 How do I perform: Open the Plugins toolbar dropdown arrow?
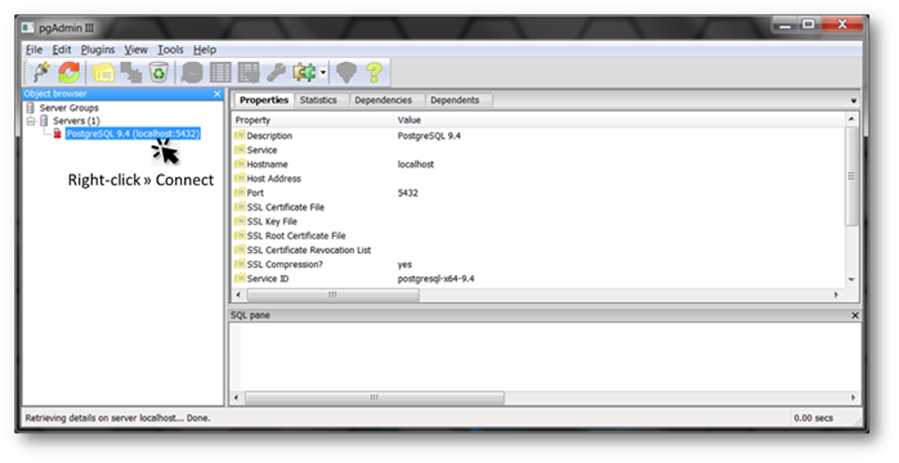click(x=323, y=73)
